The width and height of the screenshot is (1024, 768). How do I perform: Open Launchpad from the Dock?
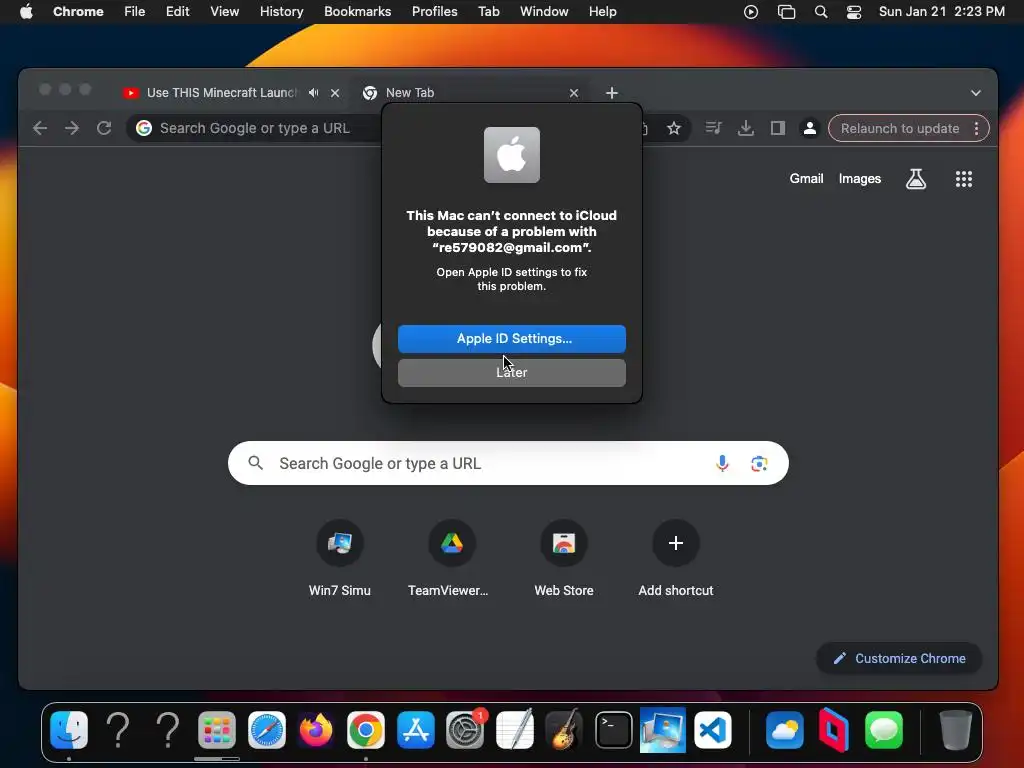click(x=217, y=729)
